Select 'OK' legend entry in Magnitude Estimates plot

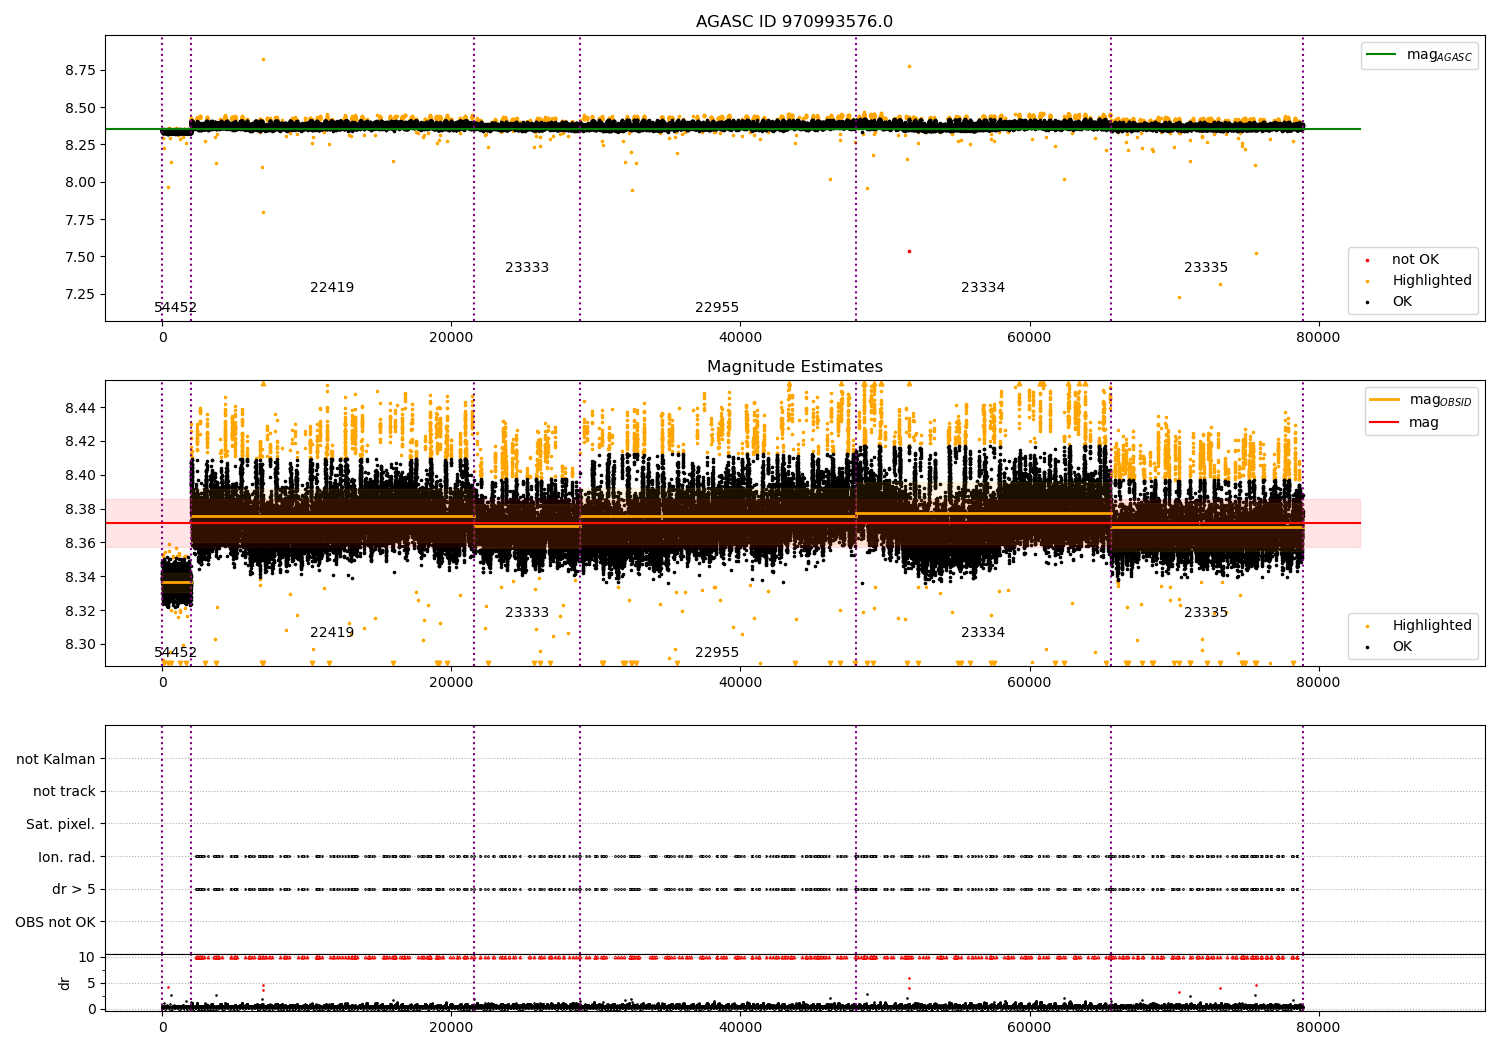pos(1402,647)
